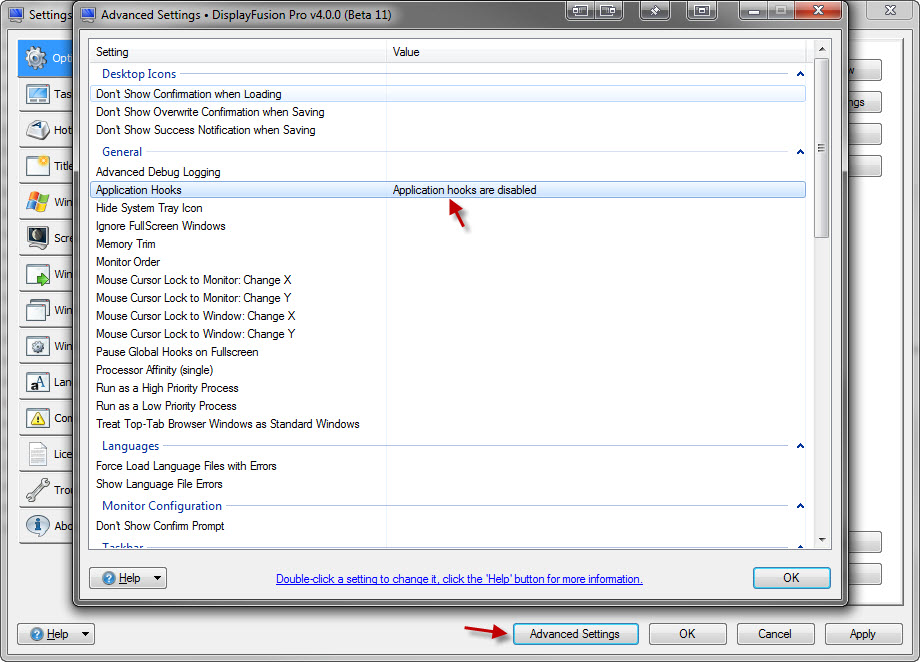This screenshot has height=662, width=920.
Task: Click the Options gear icon in sidebar
Action: coord(37,58)
